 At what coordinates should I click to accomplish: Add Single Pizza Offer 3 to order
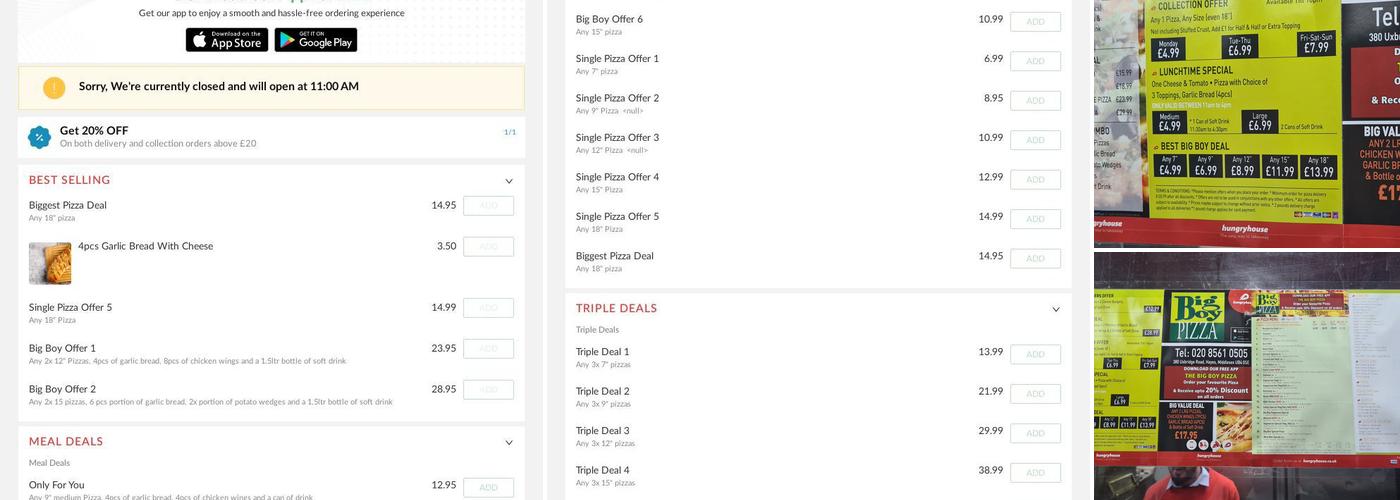[x=1035, y=140]
